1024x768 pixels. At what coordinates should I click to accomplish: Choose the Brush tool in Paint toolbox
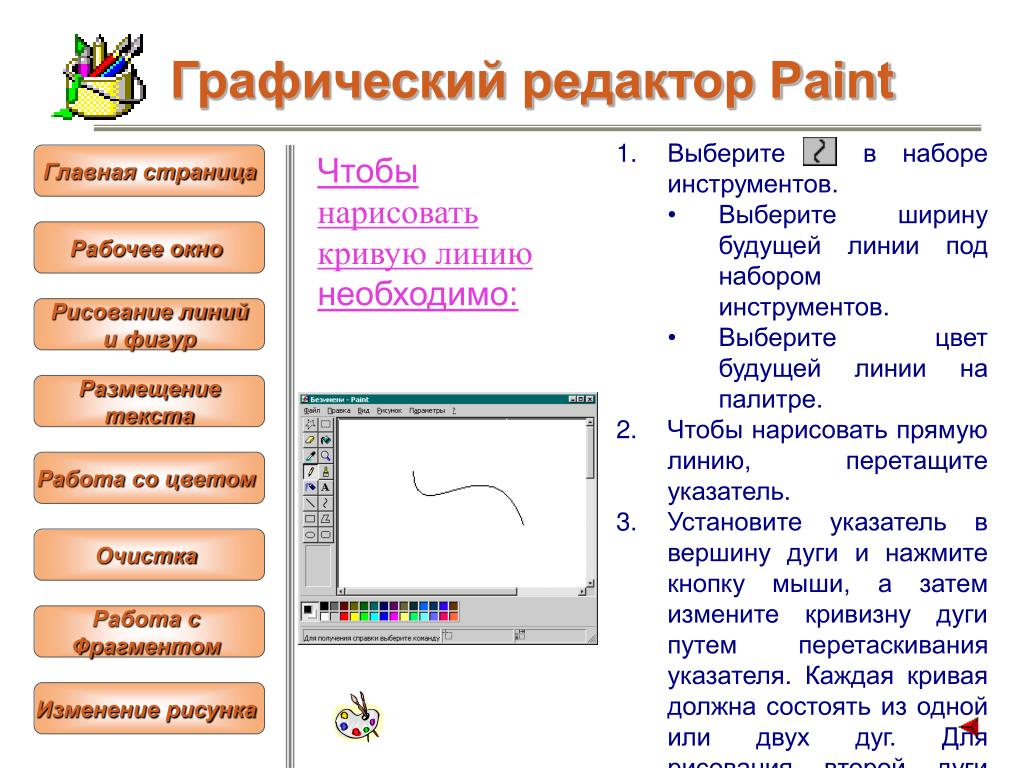325,472
